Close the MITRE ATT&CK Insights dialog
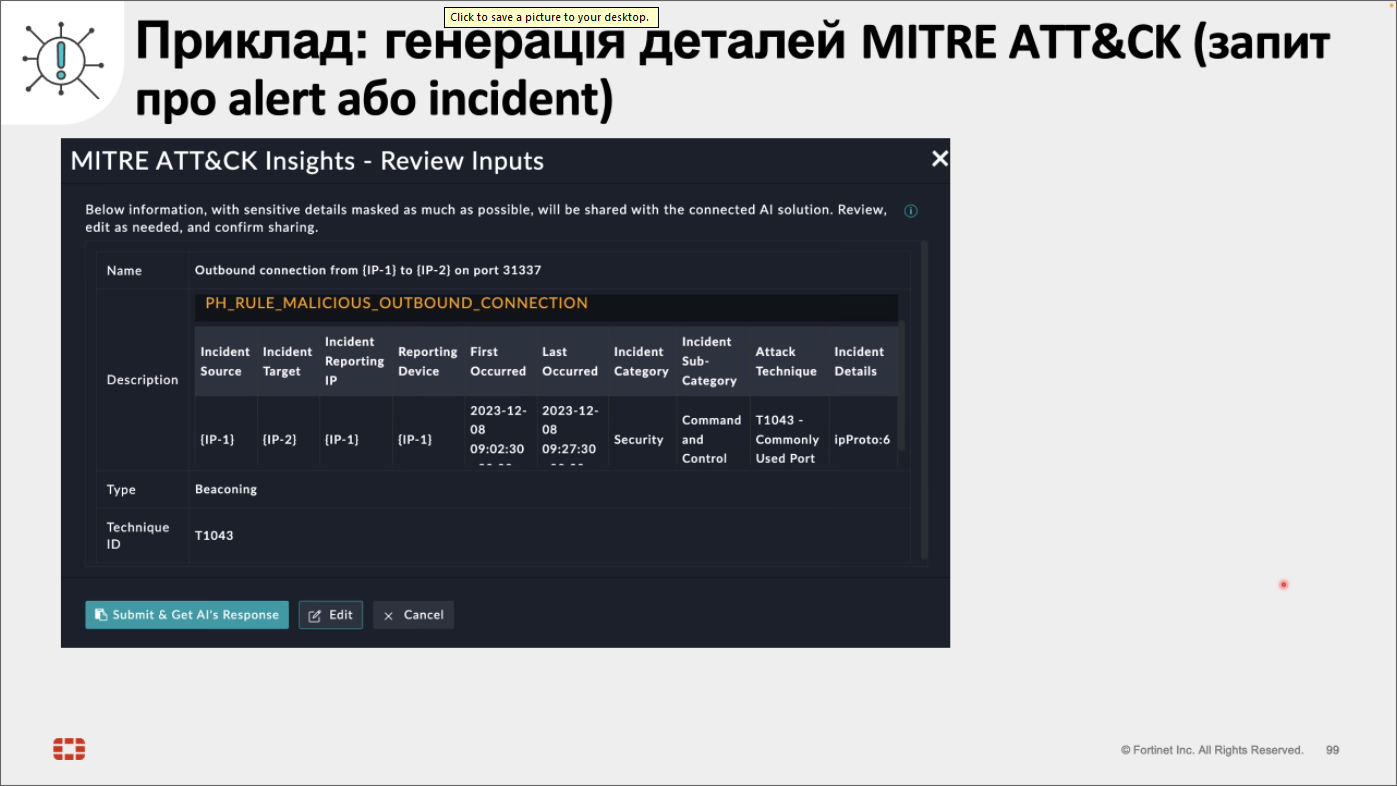 point(939,159)
